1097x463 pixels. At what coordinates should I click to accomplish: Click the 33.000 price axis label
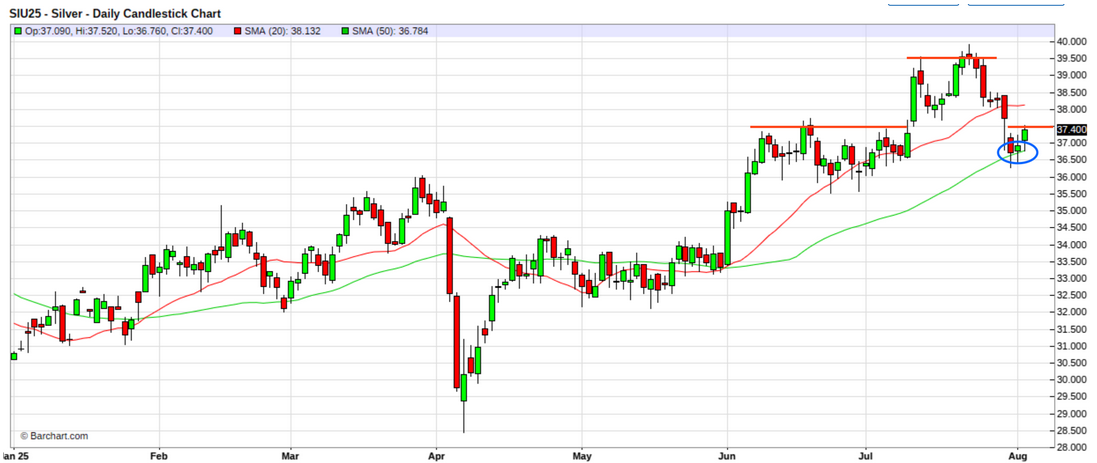[1071, 278]
